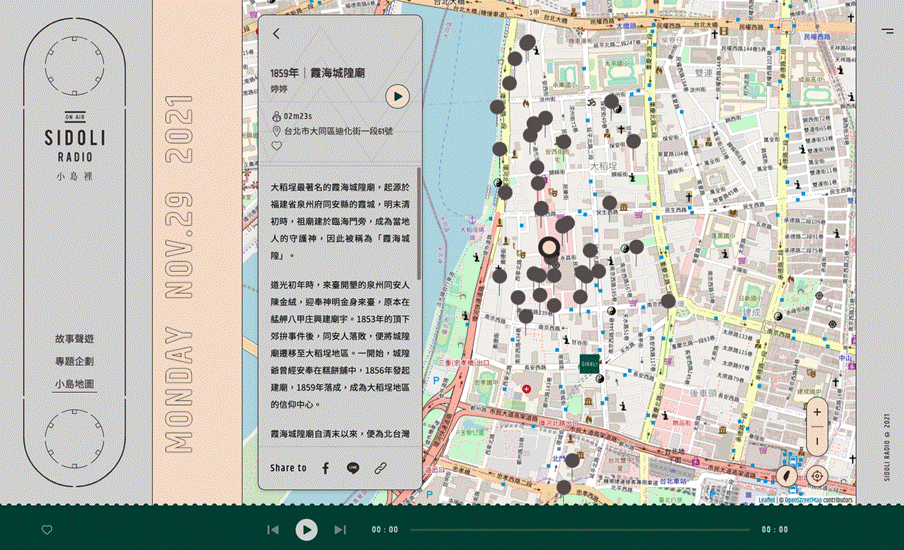
Task: Toggle the heart in the bottom player bar
Action: coord(47,530)
